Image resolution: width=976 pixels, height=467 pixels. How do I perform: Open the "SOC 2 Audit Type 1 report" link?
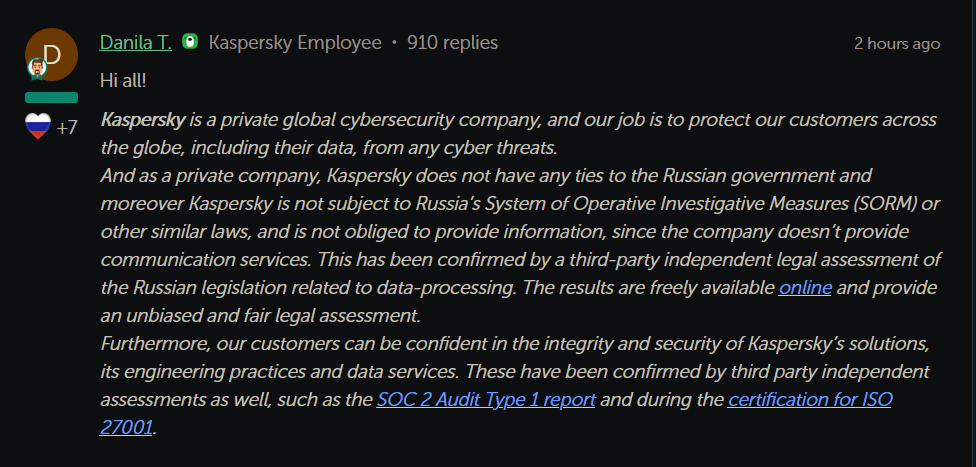click(486, 400)
